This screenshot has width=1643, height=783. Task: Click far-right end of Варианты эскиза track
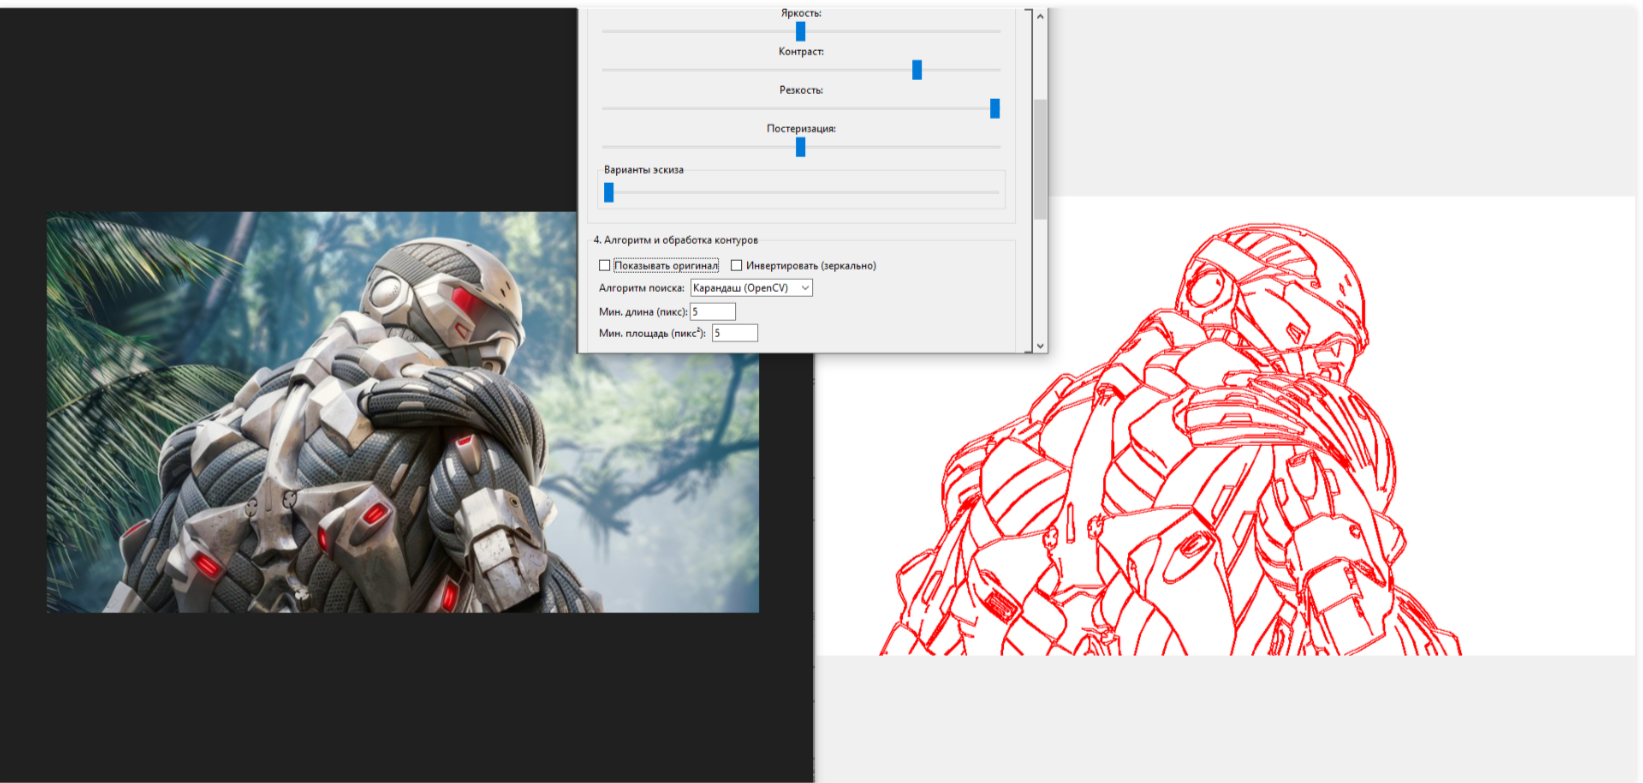point(995,192)
